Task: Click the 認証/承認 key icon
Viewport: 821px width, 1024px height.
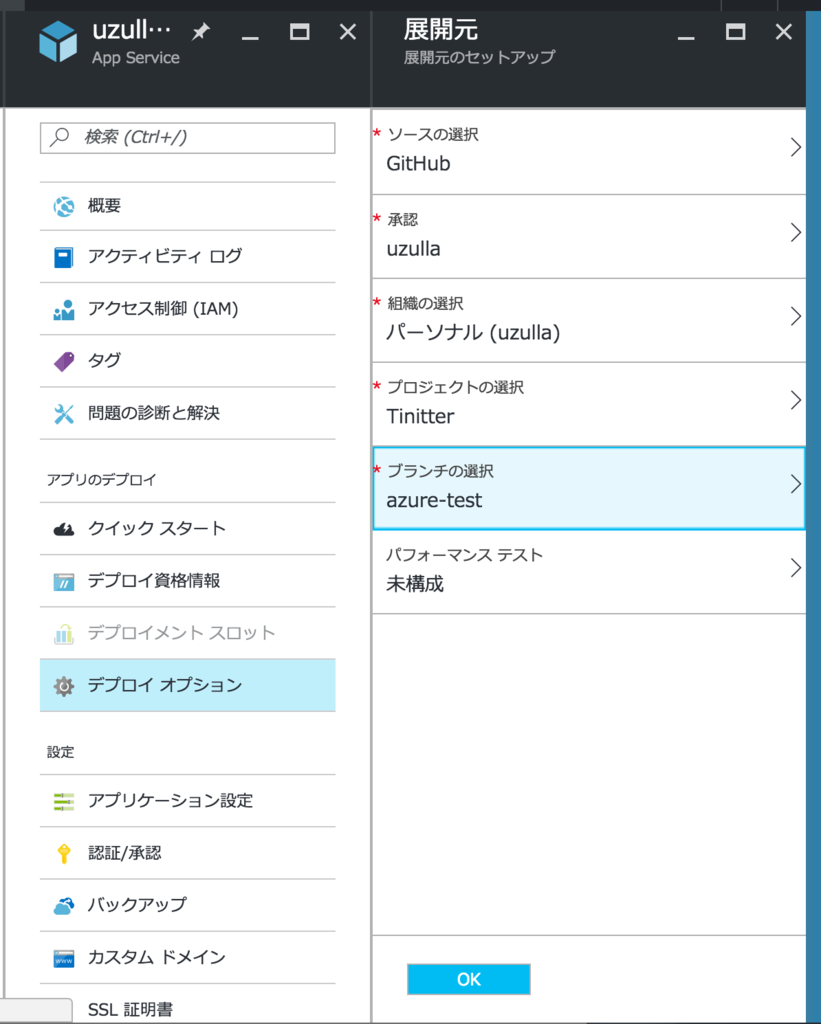Action: pyautogui.click(x=63, y=853)
